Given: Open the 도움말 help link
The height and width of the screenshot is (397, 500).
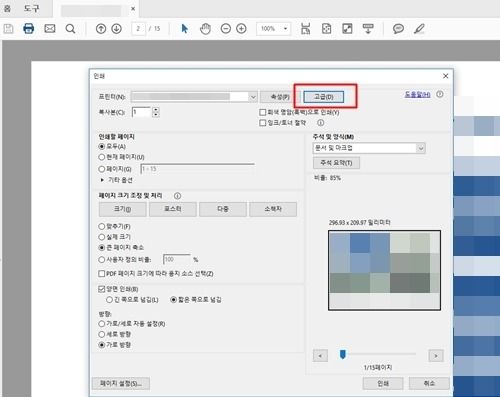Looking at the screenshot, I should (417, 94).
